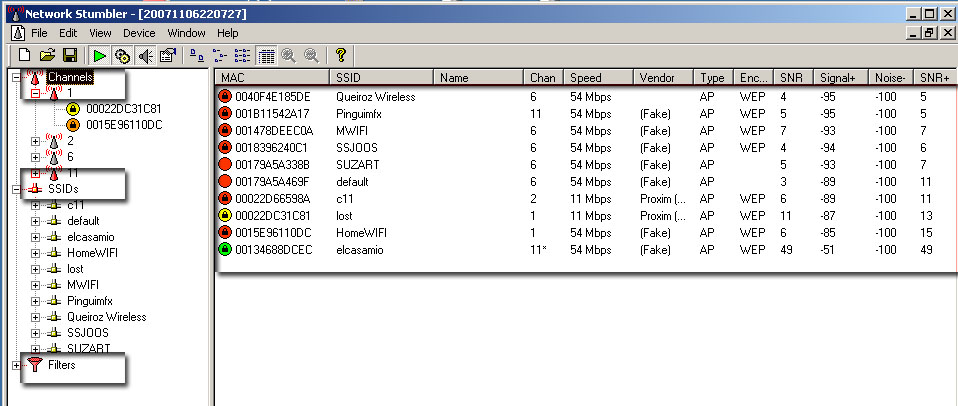The width and height of the screenshot is (958, 406).
Task: Expand the default SSID node
Action: 35,221
